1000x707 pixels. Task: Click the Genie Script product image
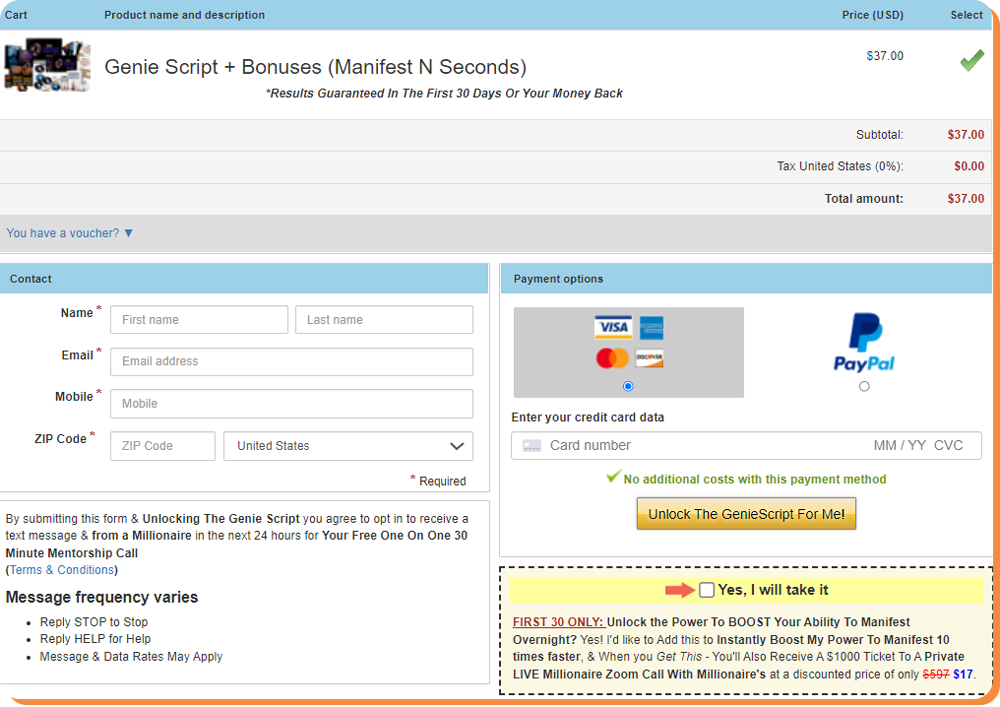pyautogui.click(x=47, y=64)
